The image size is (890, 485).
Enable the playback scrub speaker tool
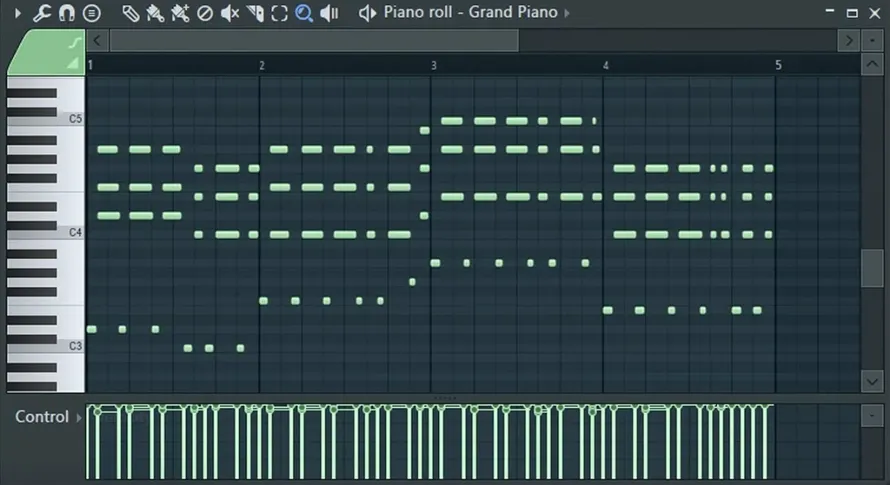tap(329, 13)
